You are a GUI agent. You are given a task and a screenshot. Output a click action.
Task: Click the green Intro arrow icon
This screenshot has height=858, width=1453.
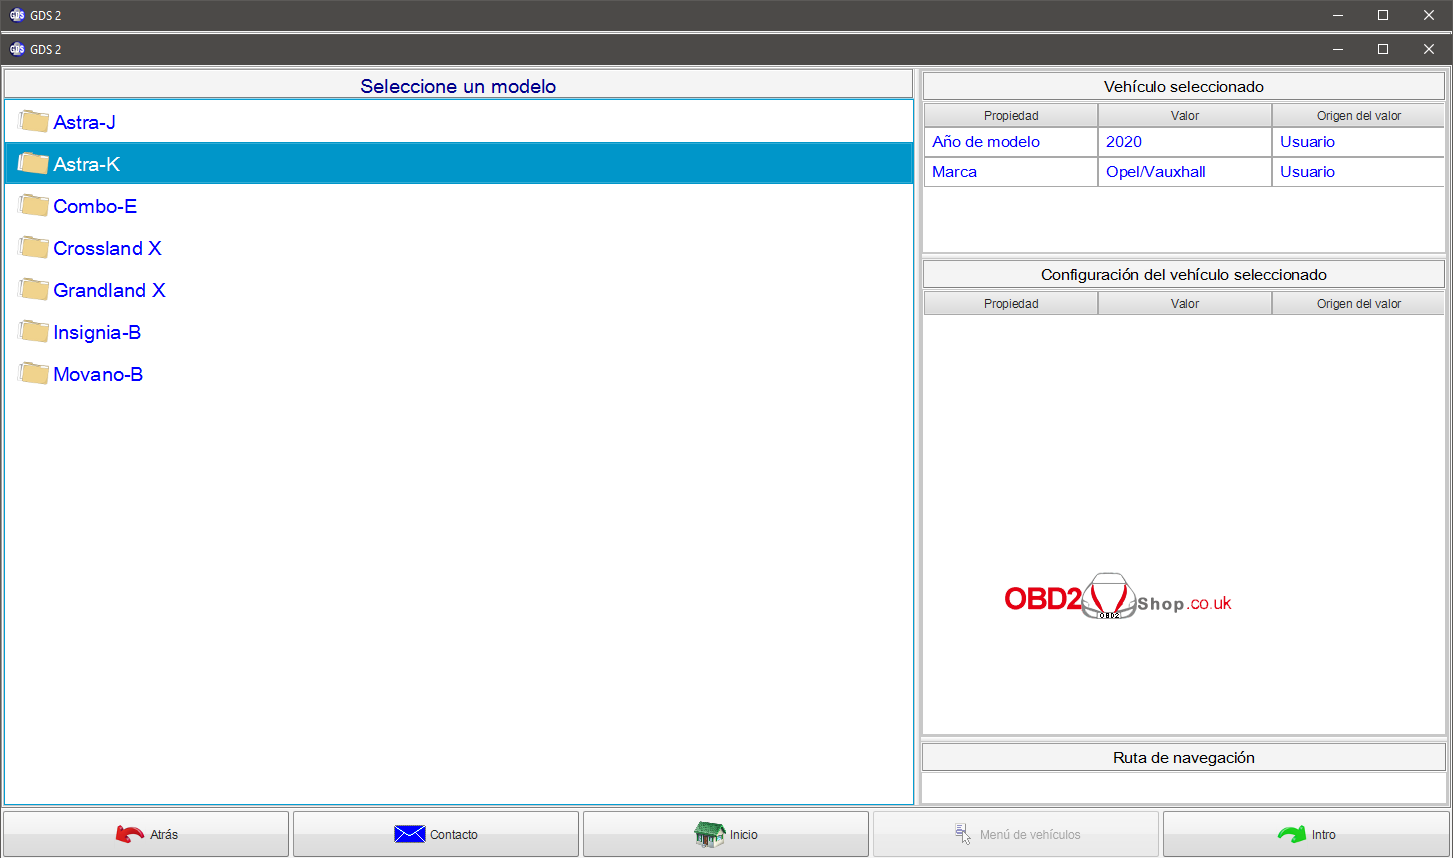(1292, 834)
